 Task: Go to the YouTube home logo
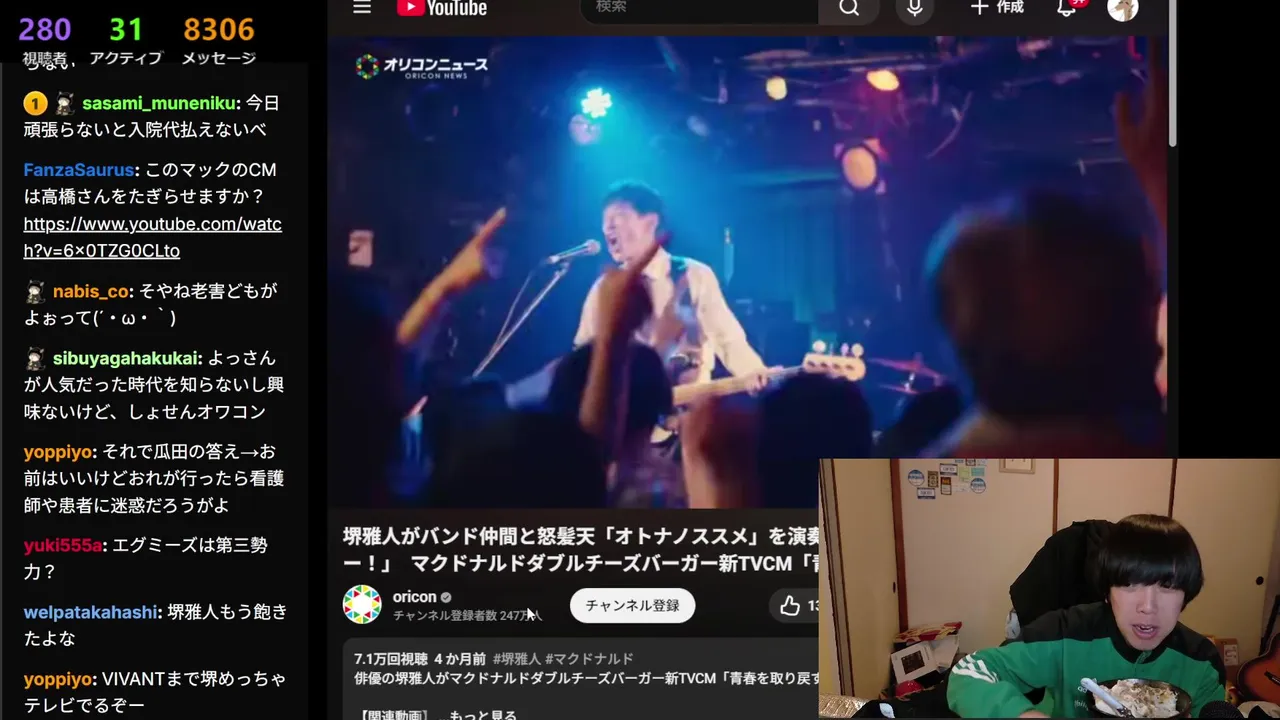[x=442, y=8]
